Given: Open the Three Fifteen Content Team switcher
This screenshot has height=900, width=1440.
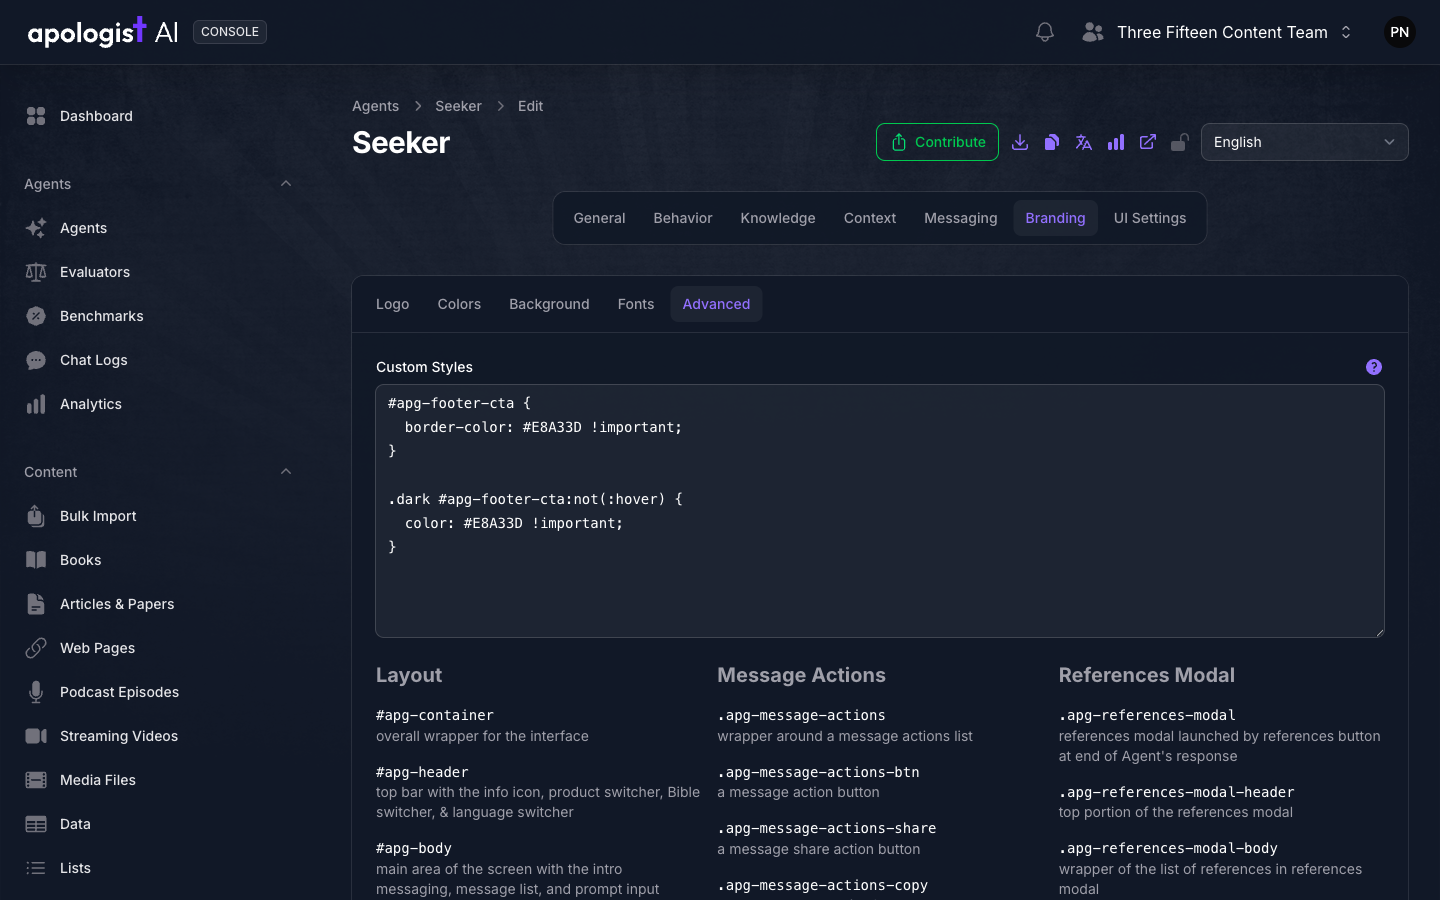Looking at the screenshot, I should point(1217,32).
